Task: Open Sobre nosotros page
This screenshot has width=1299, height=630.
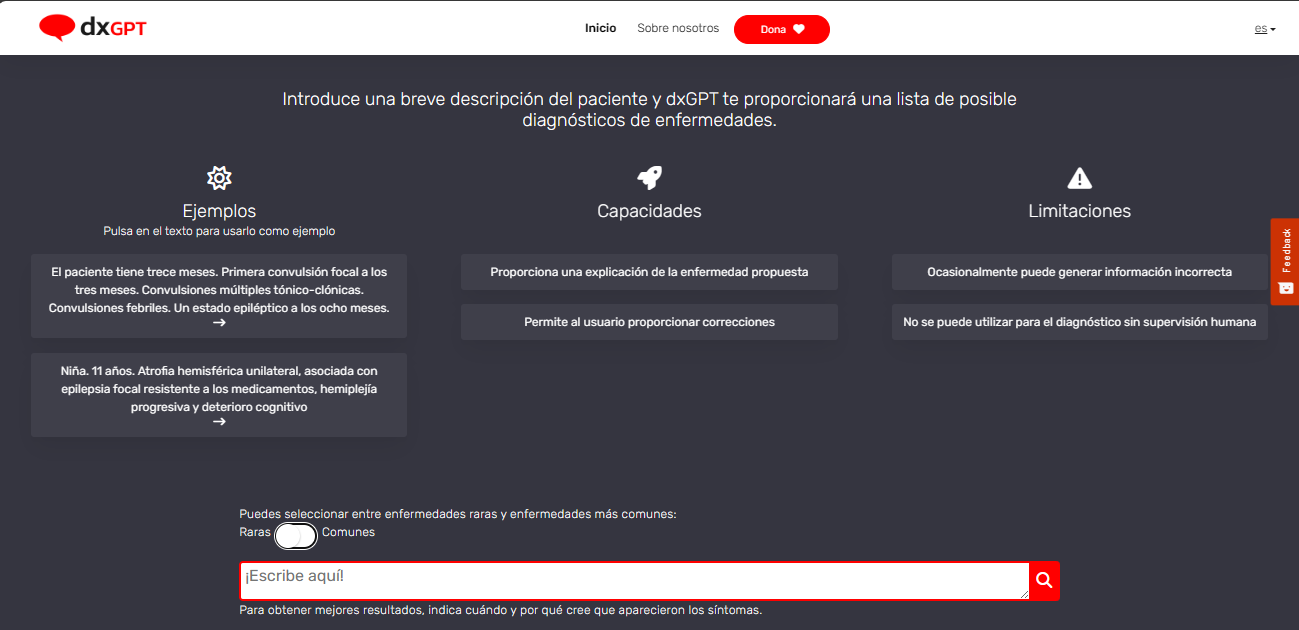Action: pos(678,28)
